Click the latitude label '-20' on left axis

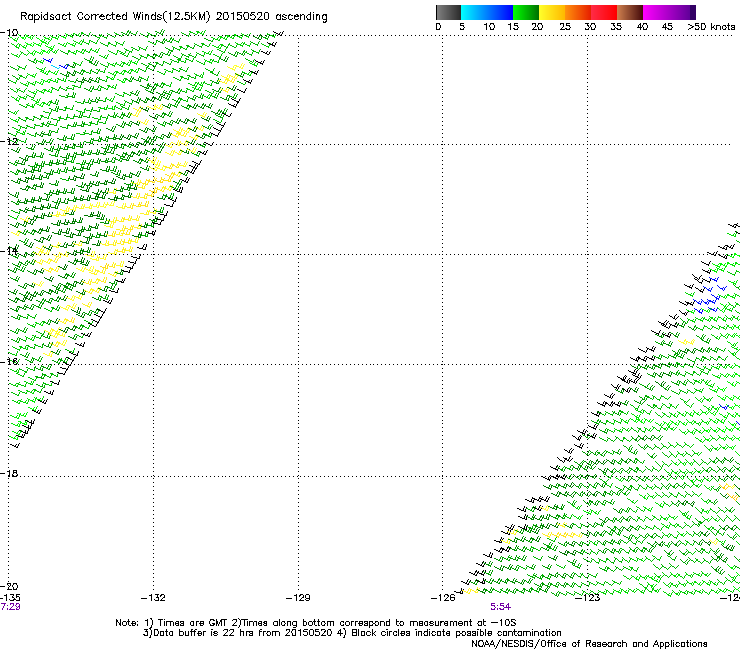[8, 586]
